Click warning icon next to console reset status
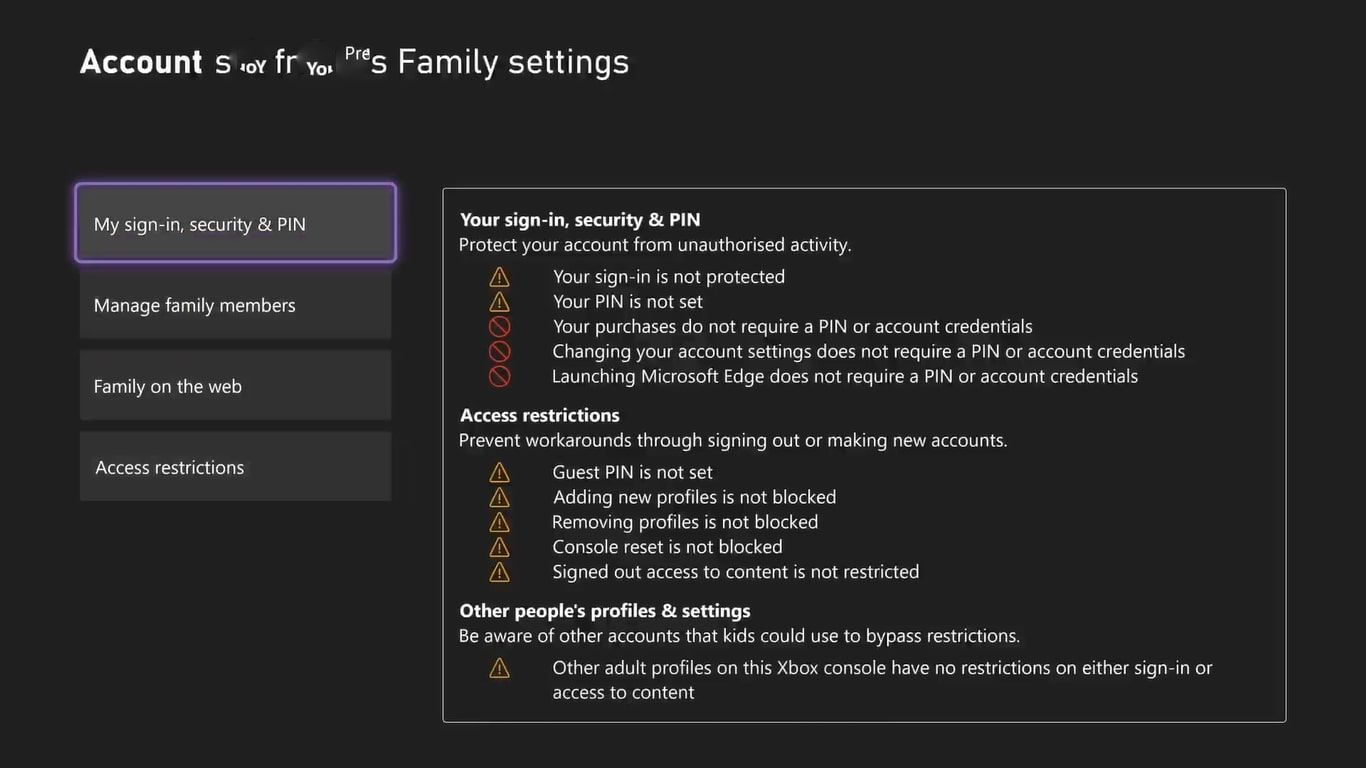1366x768 pixels. [x=499, y=548]
